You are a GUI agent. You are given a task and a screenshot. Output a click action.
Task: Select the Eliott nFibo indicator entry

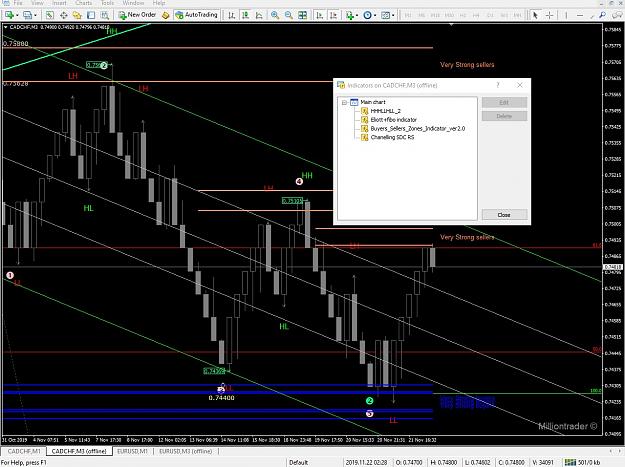point(393,120)
